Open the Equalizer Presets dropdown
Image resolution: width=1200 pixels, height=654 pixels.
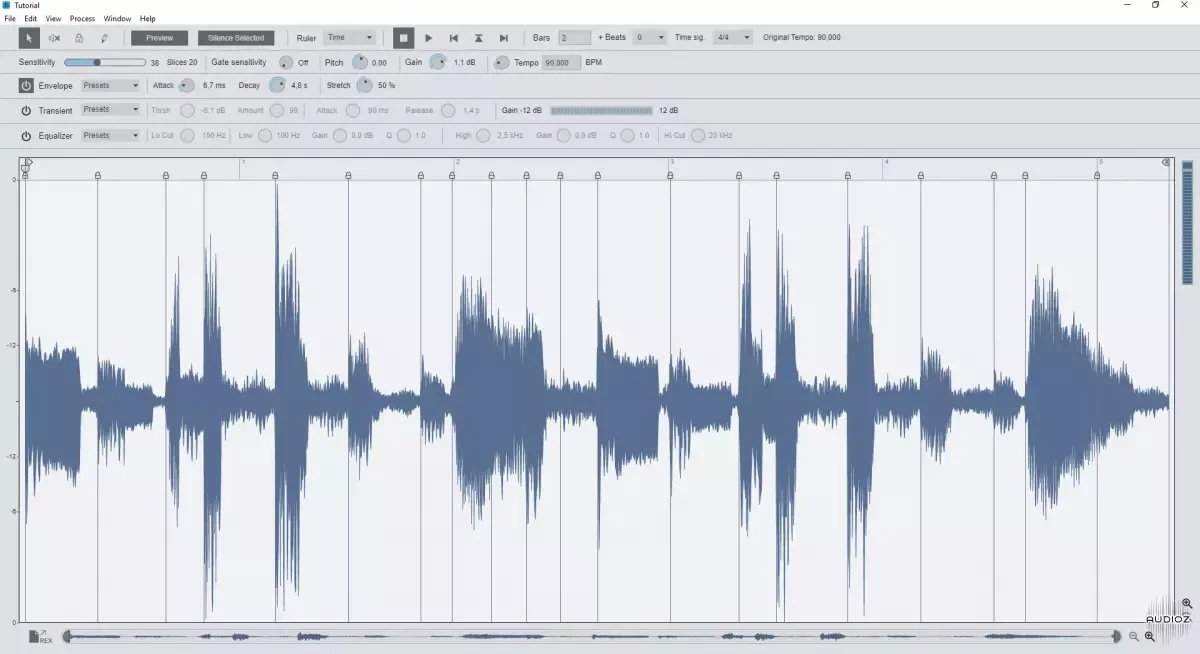pyautogui.click(x=110, y=135)
